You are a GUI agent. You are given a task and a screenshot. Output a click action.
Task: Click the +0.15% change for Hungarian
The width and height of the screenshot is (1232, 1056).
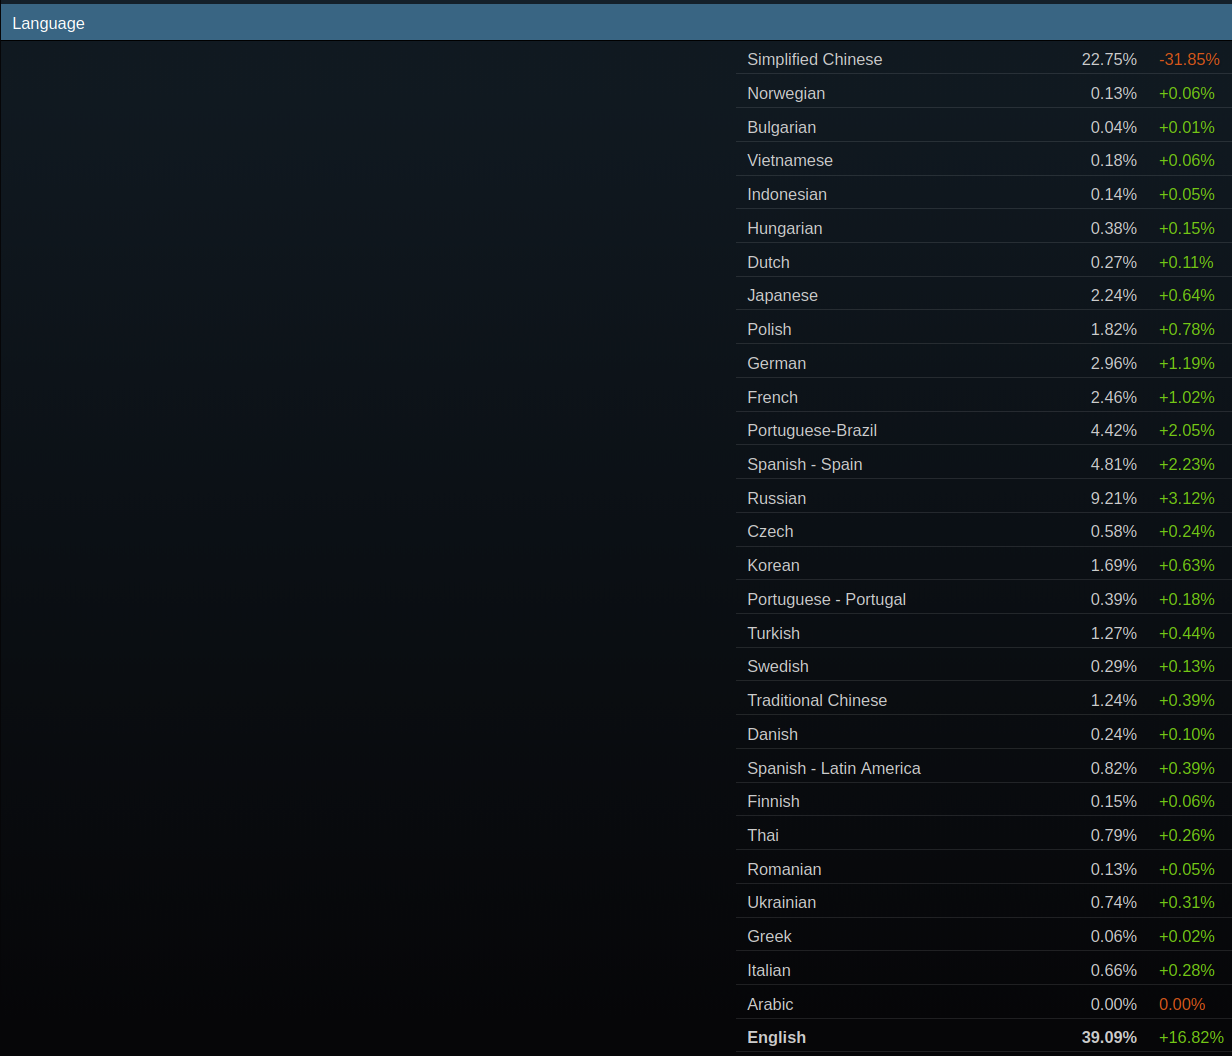click(x=1187, y=228)
